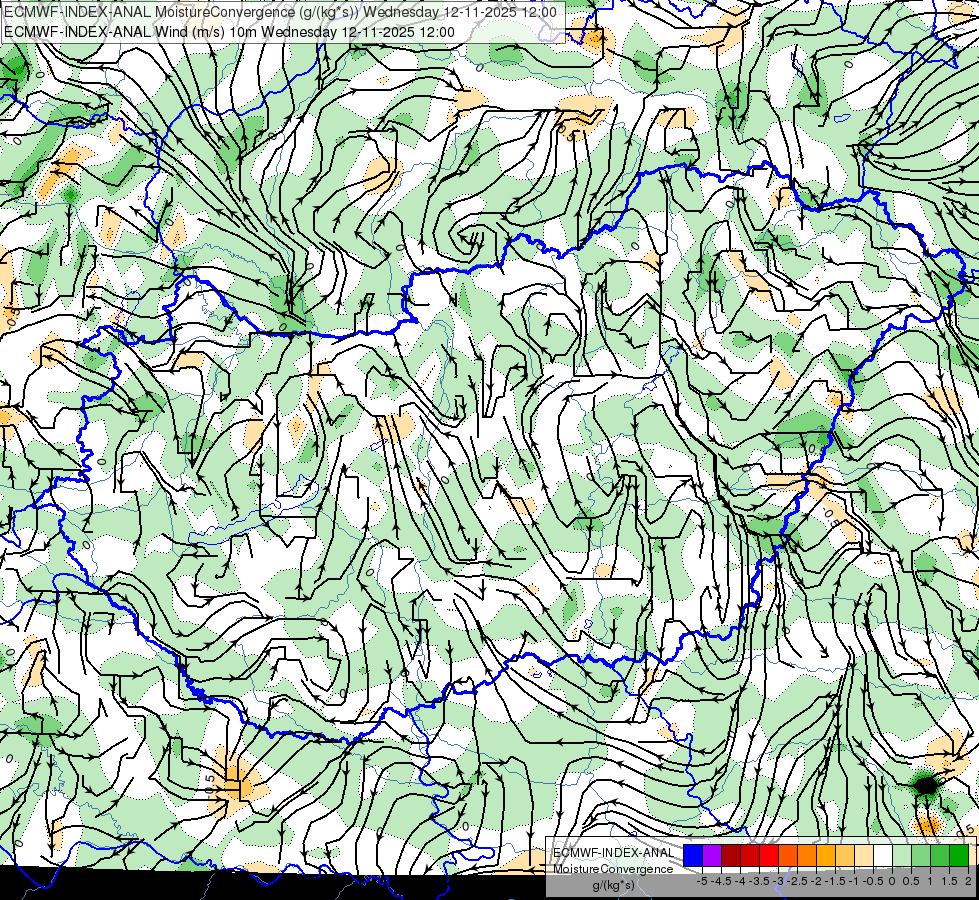Viewport: 979px width, 900px height.
Task: Click the orange swatch between -3 and -2.5
Action: click(788, 855)
